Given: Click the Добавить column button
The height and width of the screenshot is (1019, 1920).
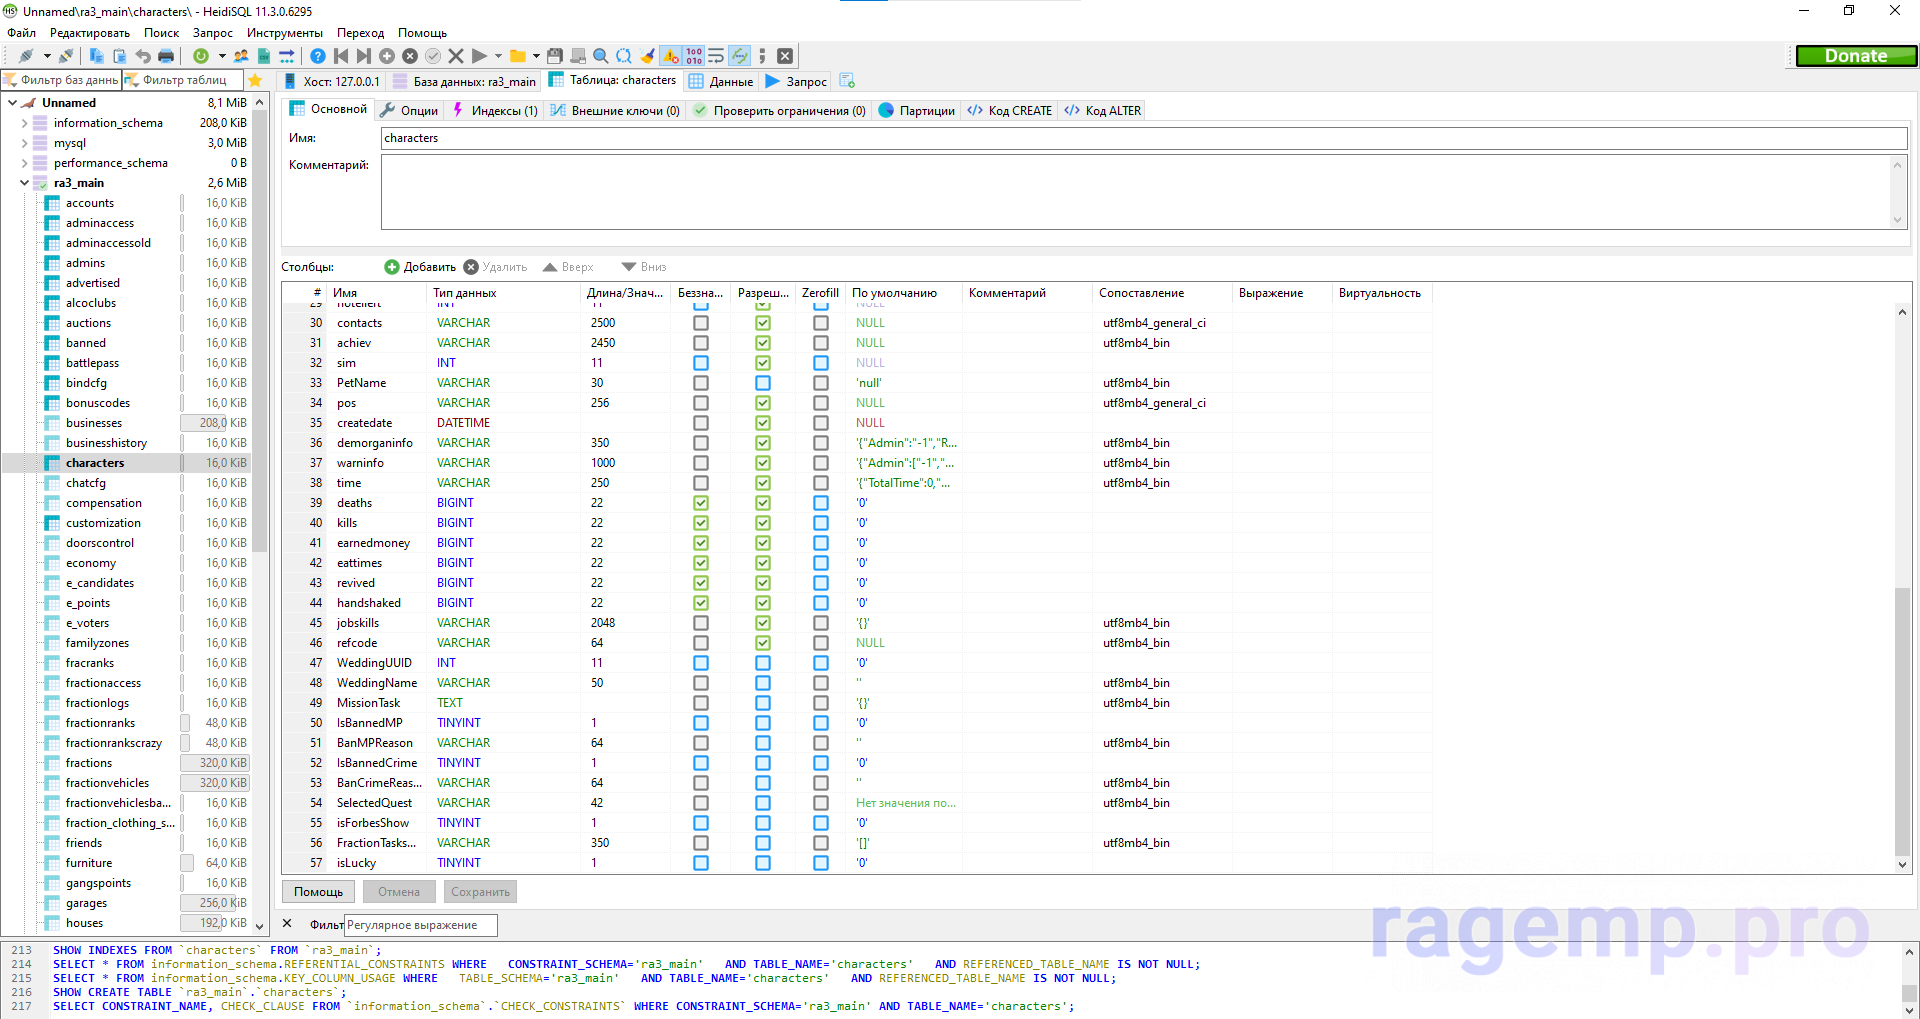Looking at the screenshot, I should tap(420, 267).
